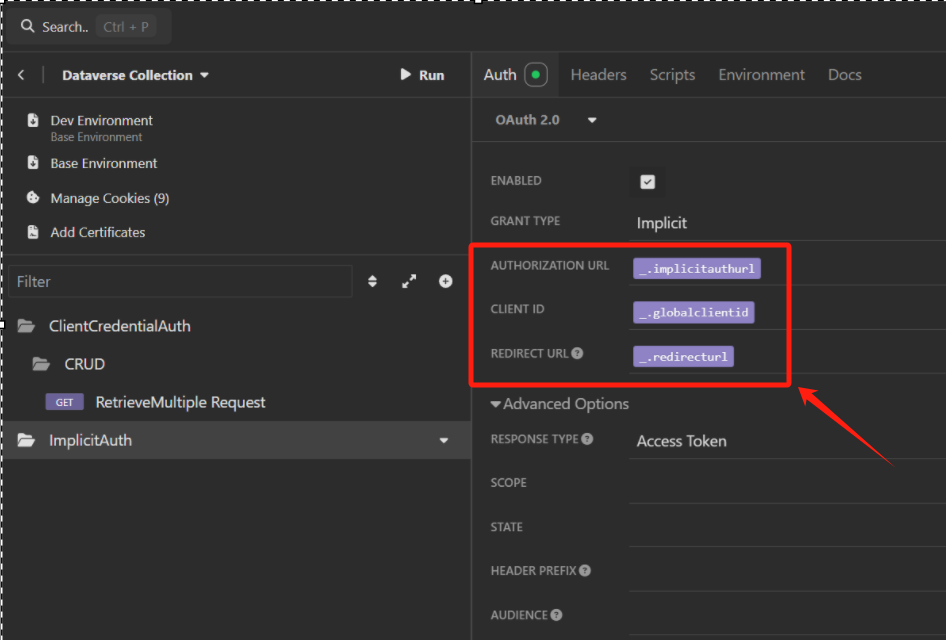This screenshot has height=640, width=946.
Task: Collapse the ClientCredentialAuth folder
Action: coord(119,326)
